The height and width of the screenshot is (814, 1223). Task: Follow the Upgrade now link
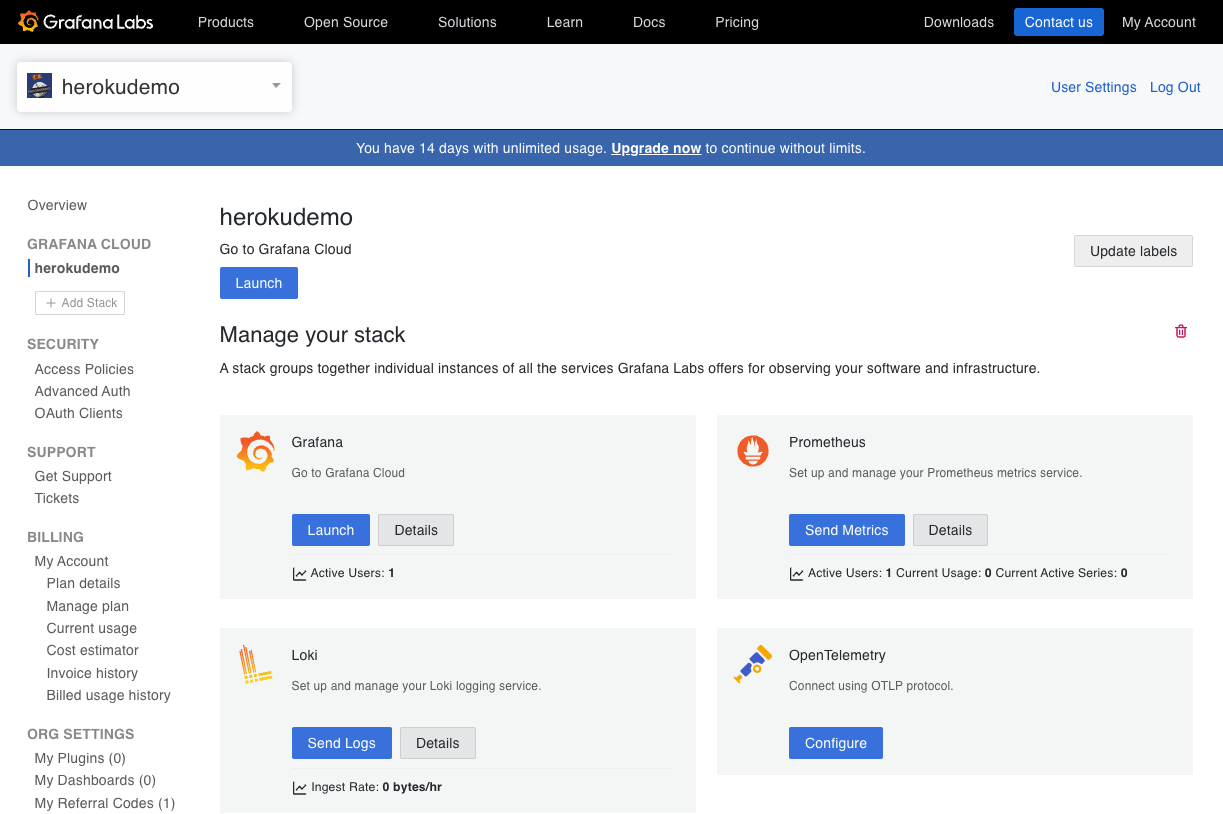[656, 148]
